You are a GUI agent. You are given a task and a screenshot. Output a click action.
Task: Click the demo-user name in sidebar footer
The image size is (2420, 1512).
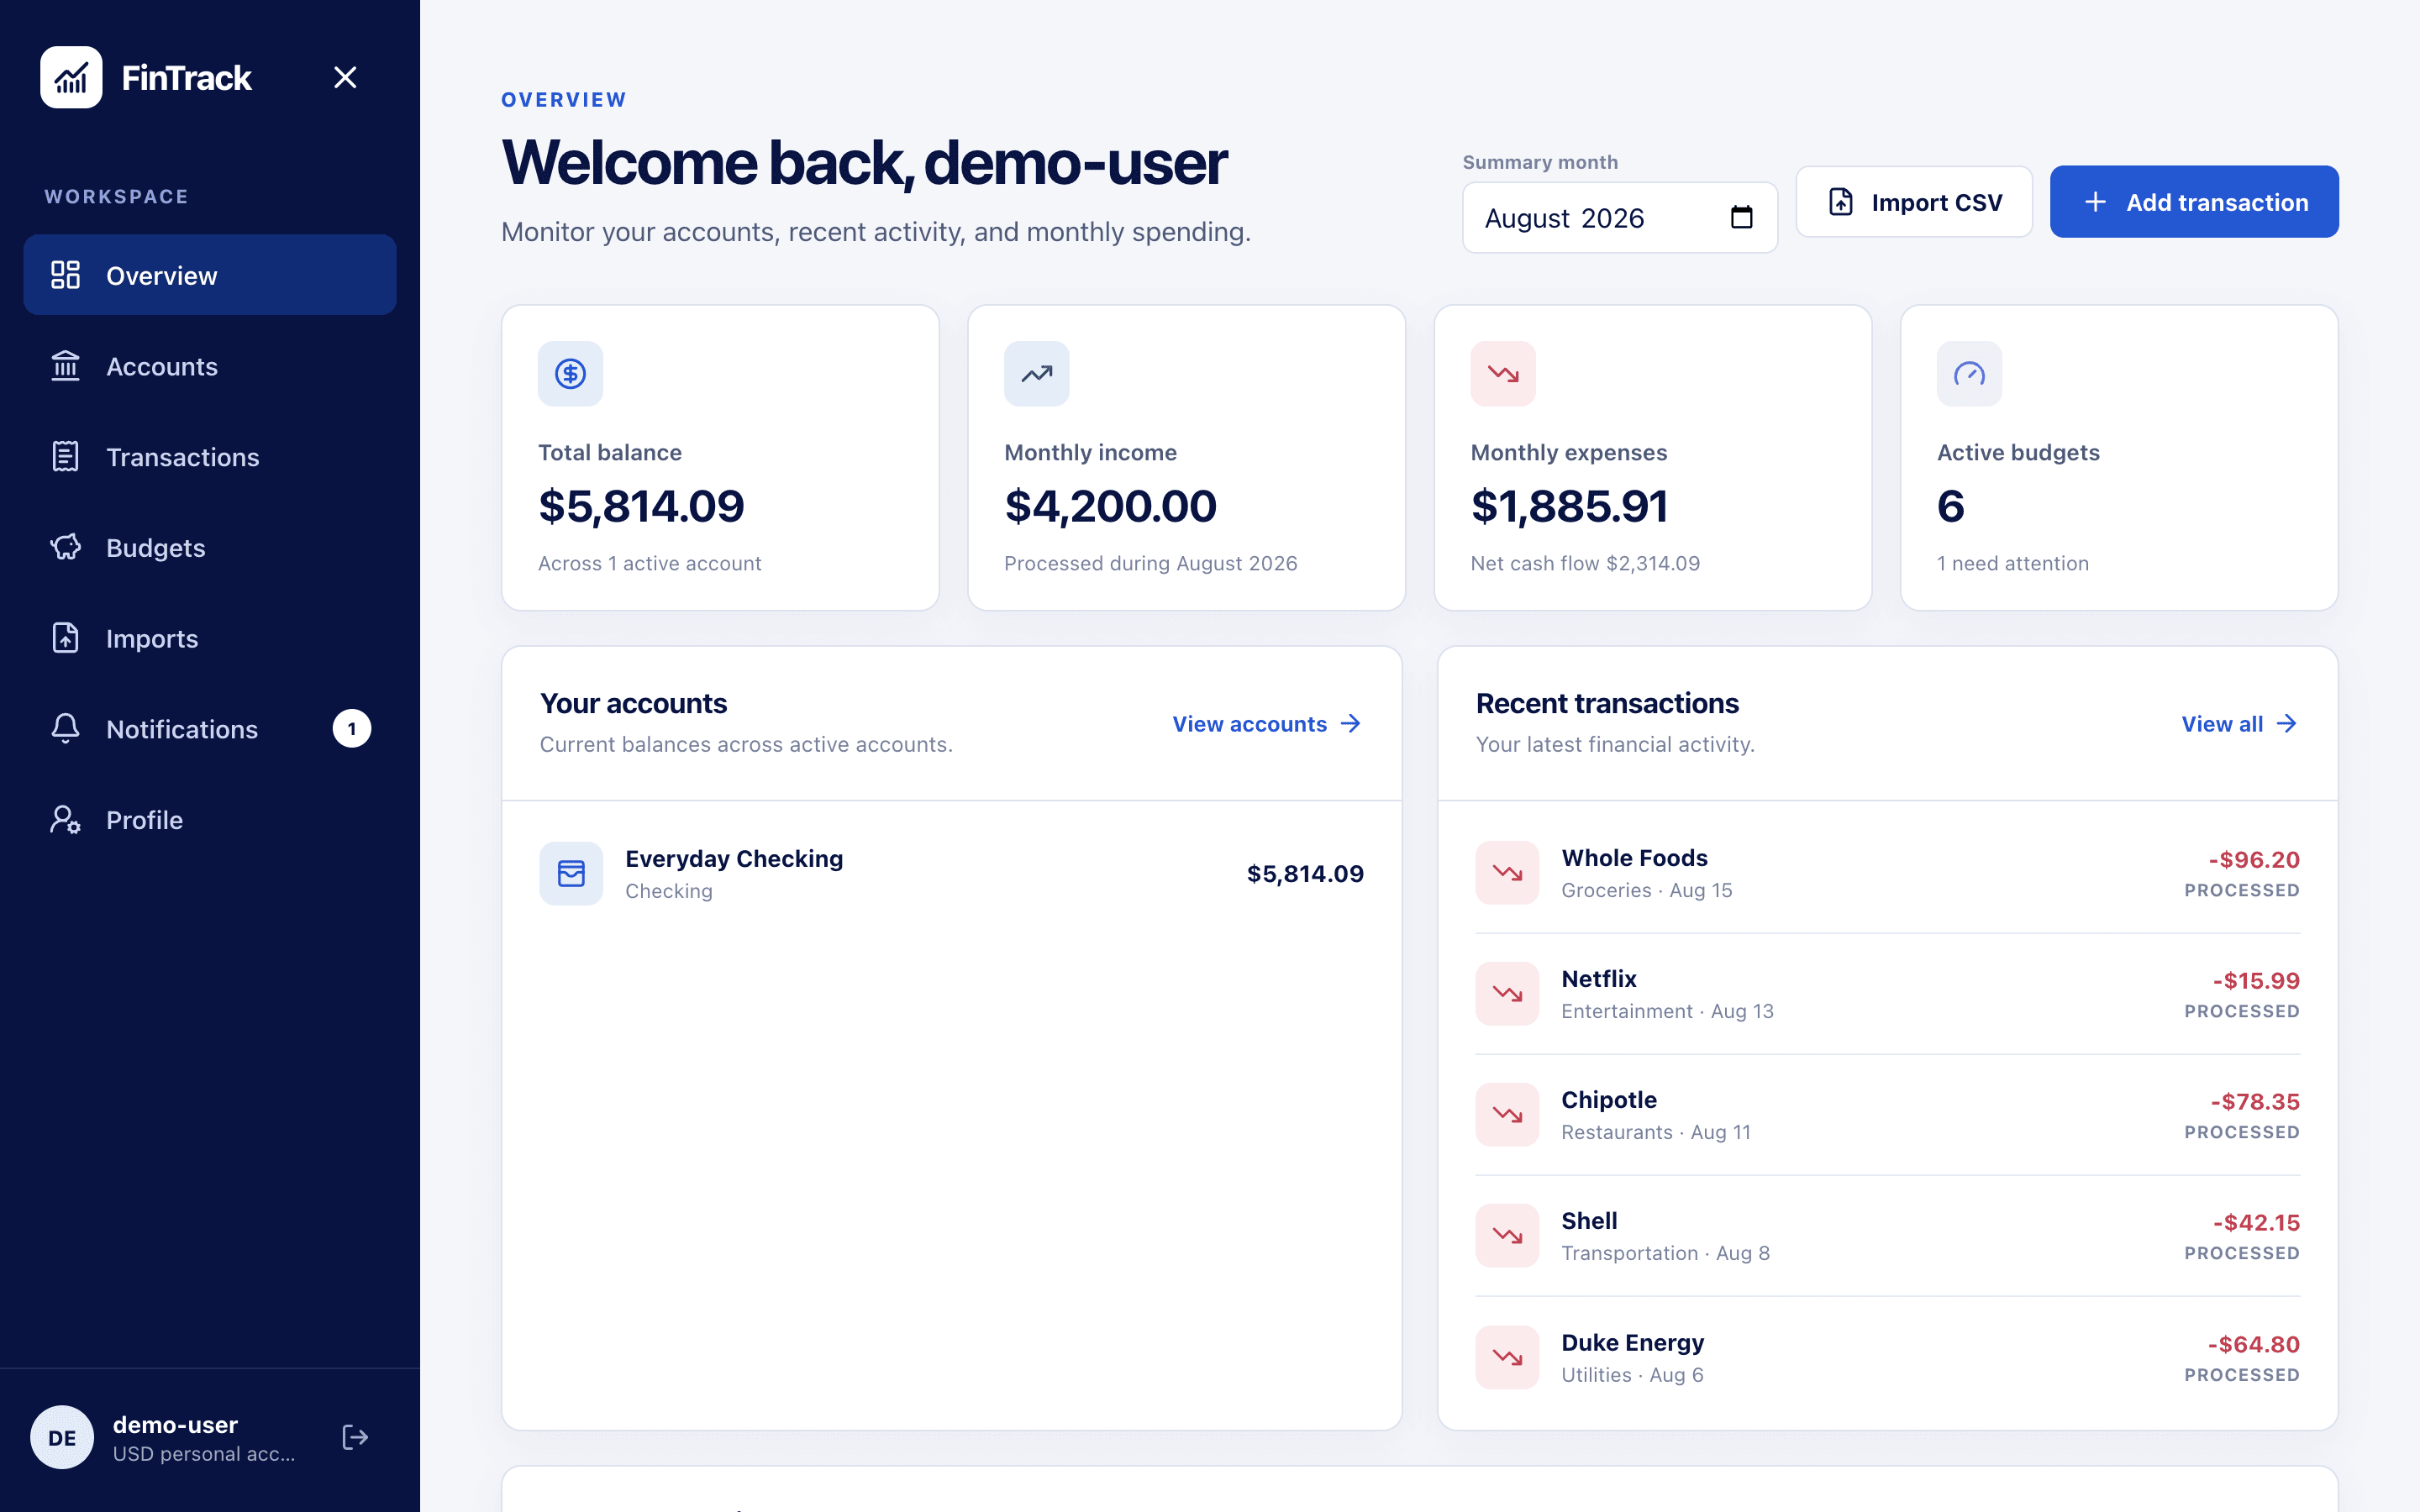[175, 1424]
